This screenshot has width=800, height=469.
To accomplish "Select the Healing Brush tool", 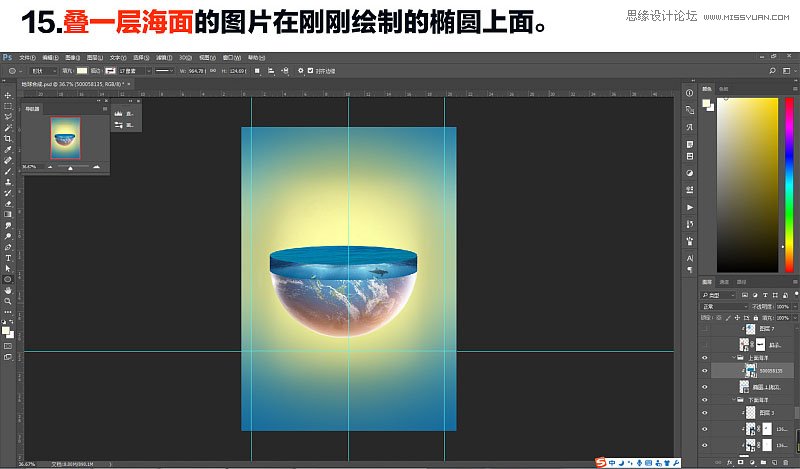I will pos(8,160).
